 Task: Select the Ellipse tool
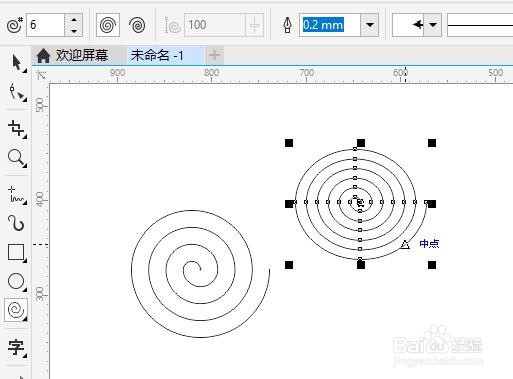[16, 281]
